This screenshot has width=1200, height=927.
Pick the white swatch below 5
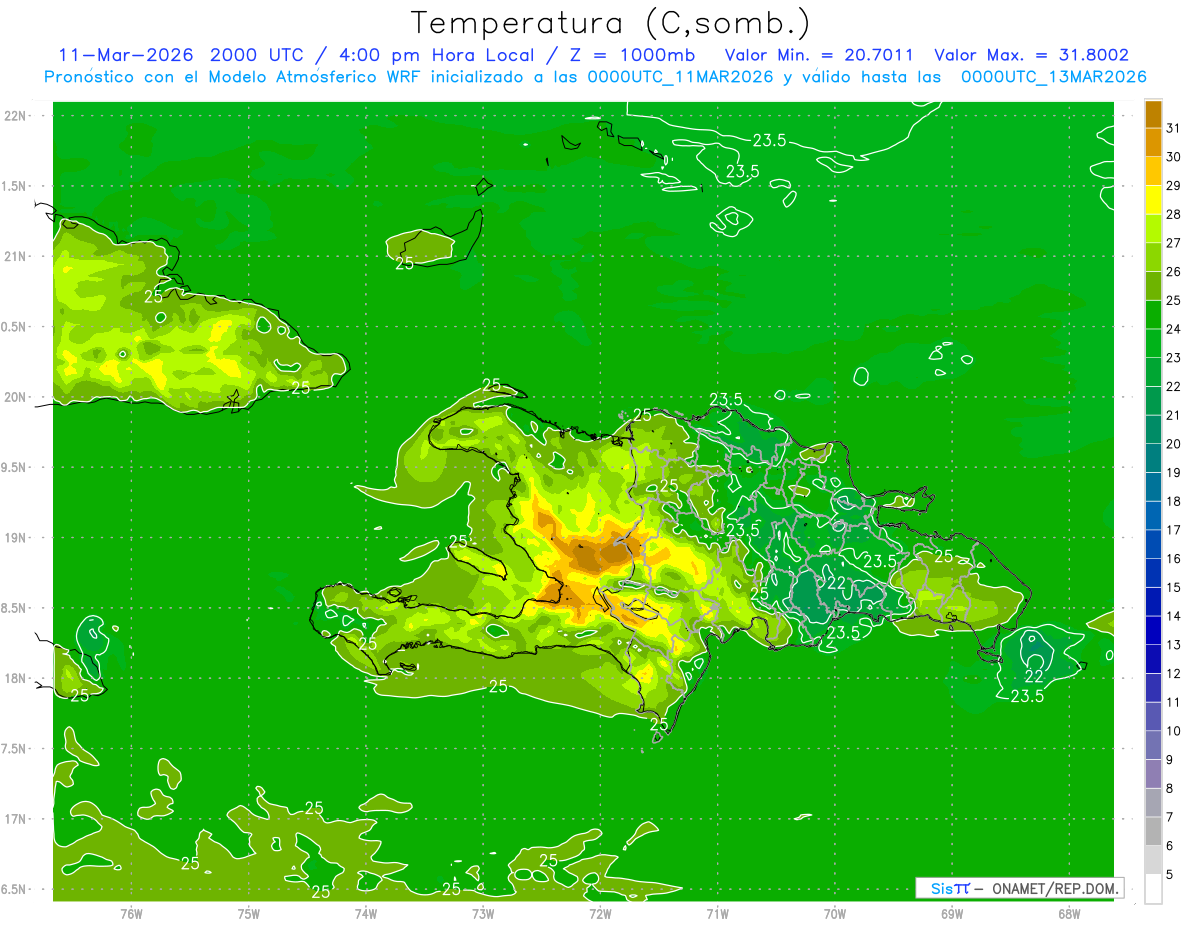point(1153,890)
